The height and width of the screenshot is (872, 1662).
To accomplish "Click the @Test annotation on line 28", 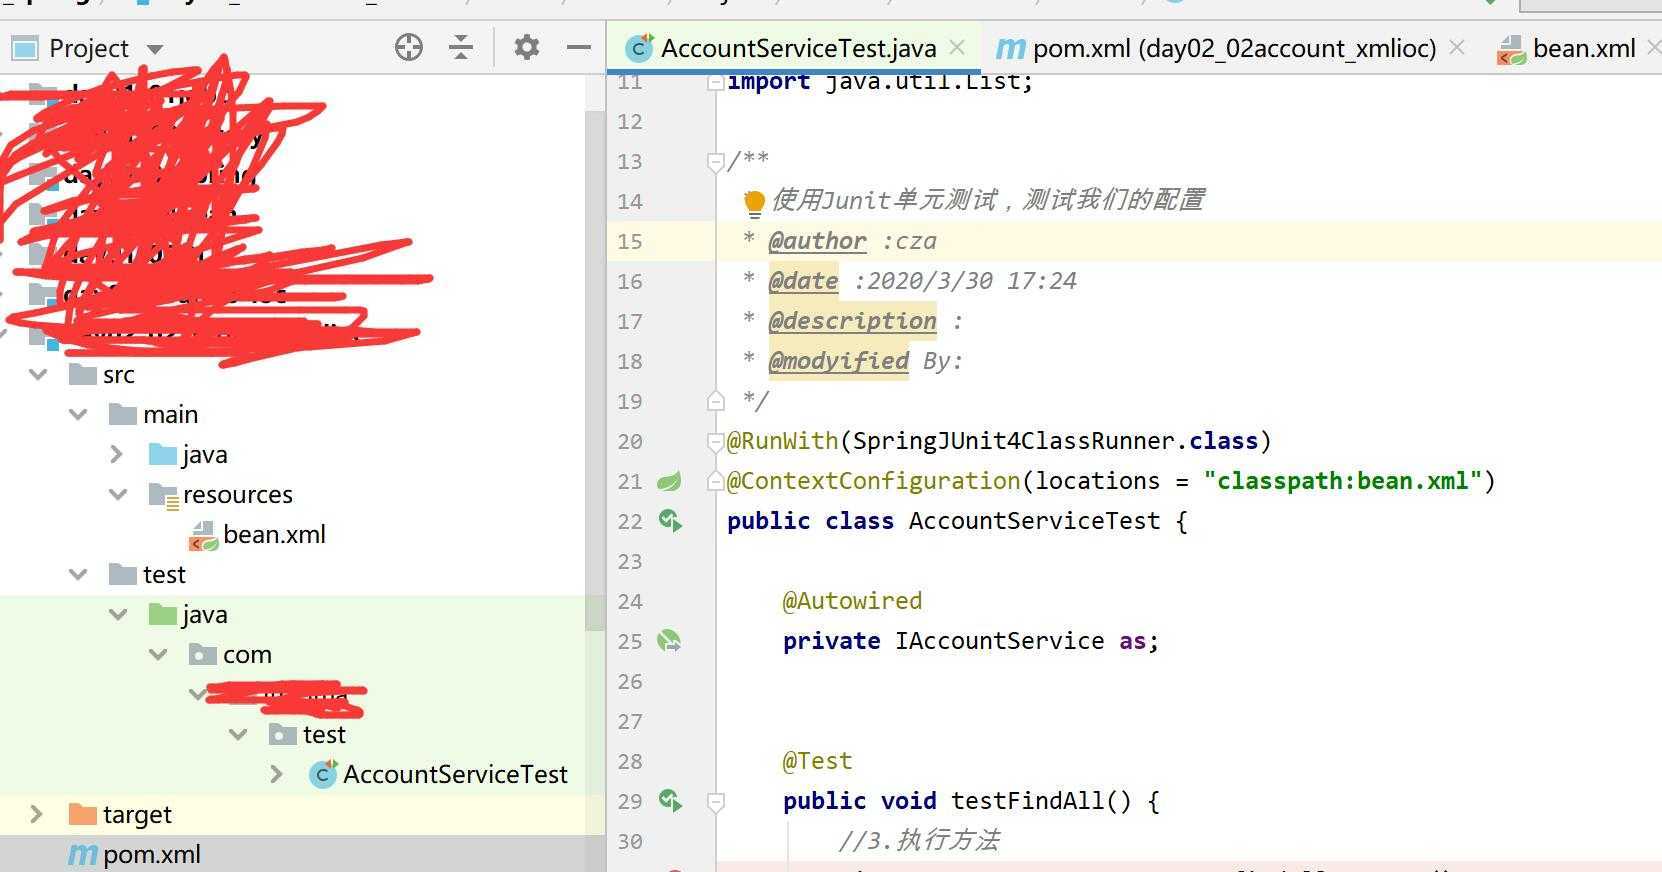I will point(817,761).
